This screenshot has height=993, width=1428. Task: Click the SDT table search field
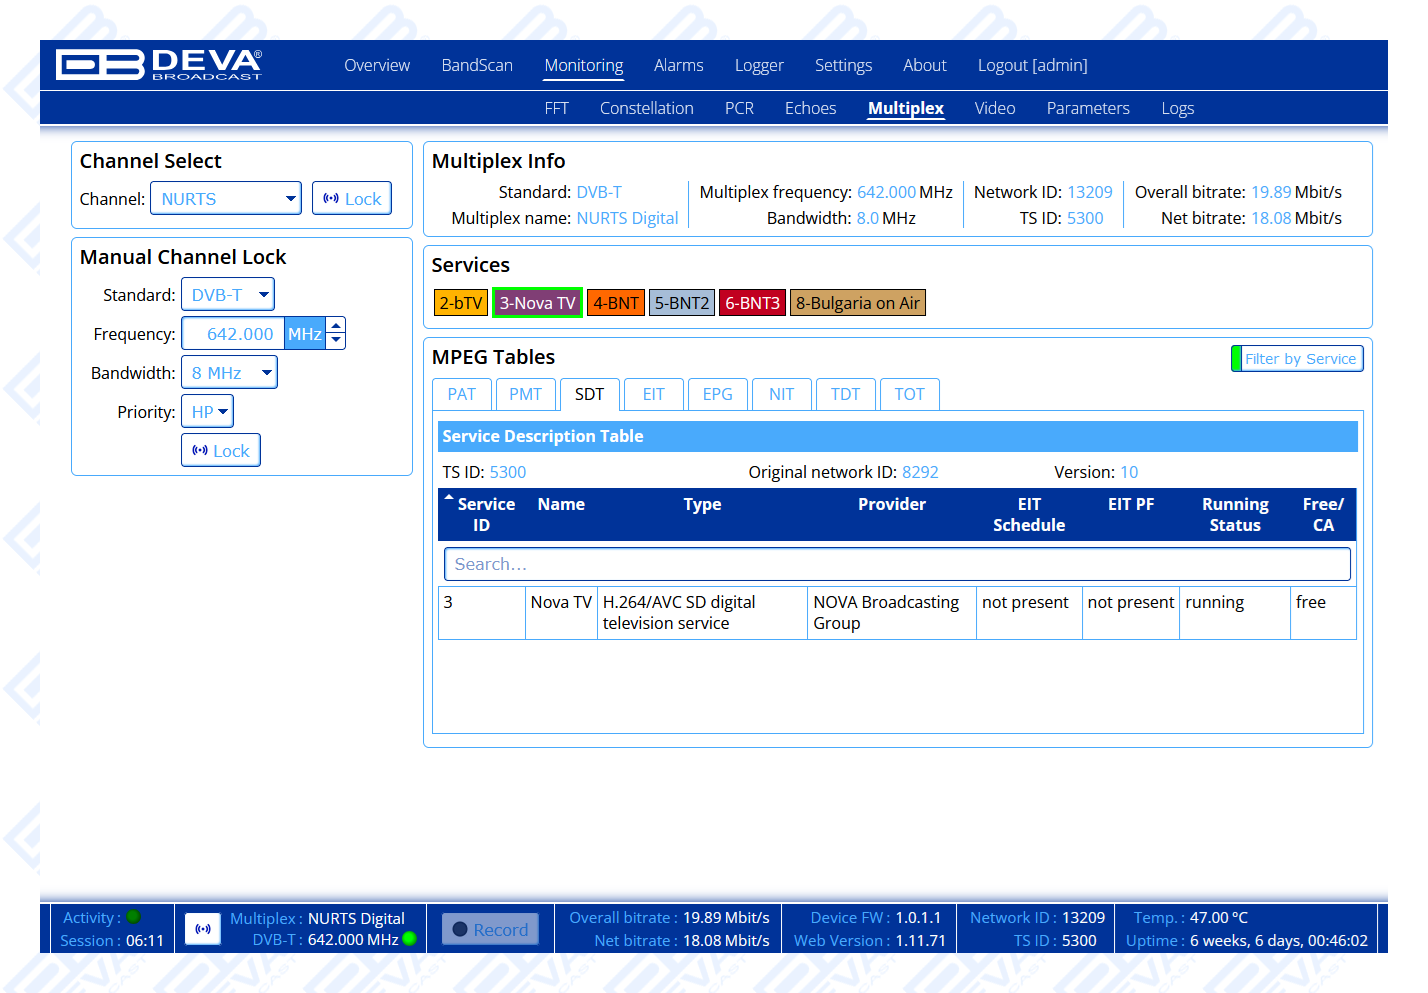pyautogui.click(x=897, y=564)
